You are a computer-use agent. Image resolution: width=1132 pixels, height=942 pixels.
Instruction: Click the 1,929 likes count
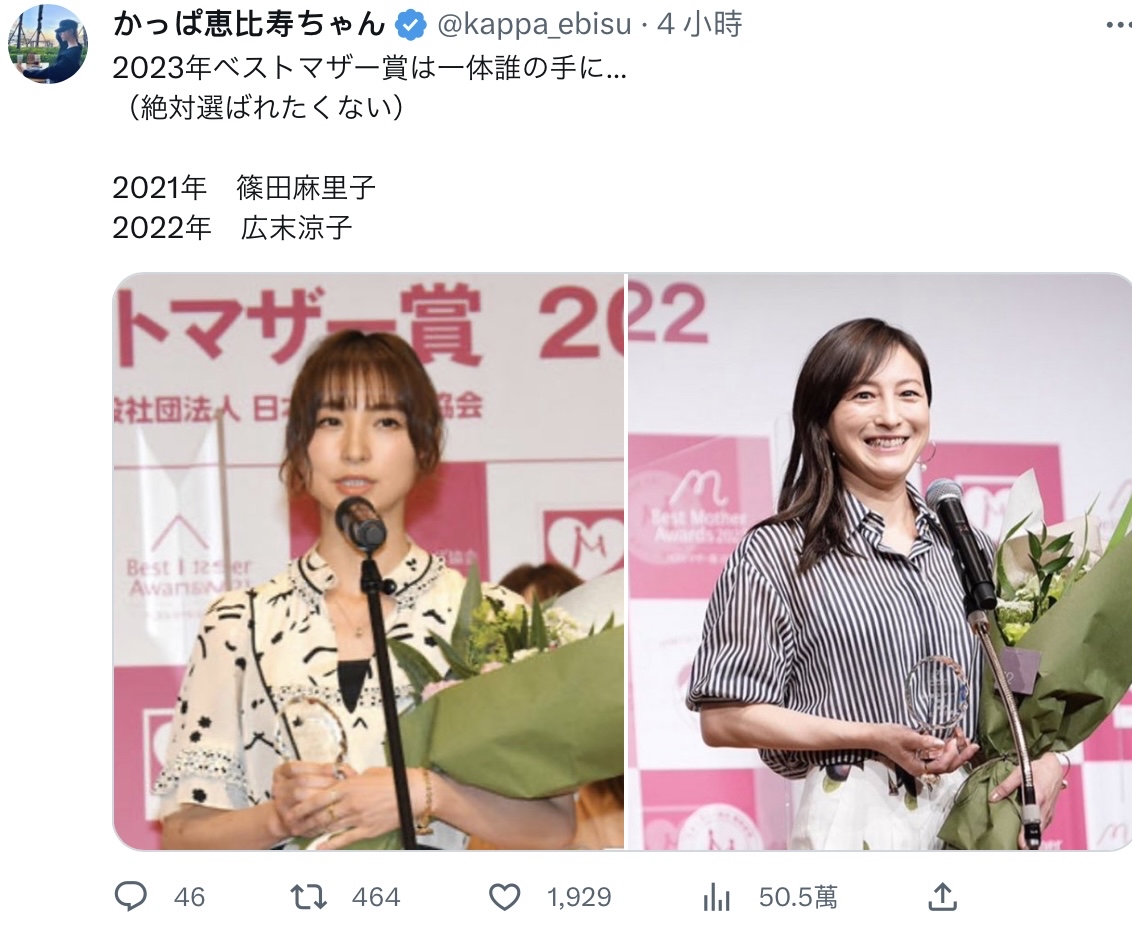click(579, 897)
